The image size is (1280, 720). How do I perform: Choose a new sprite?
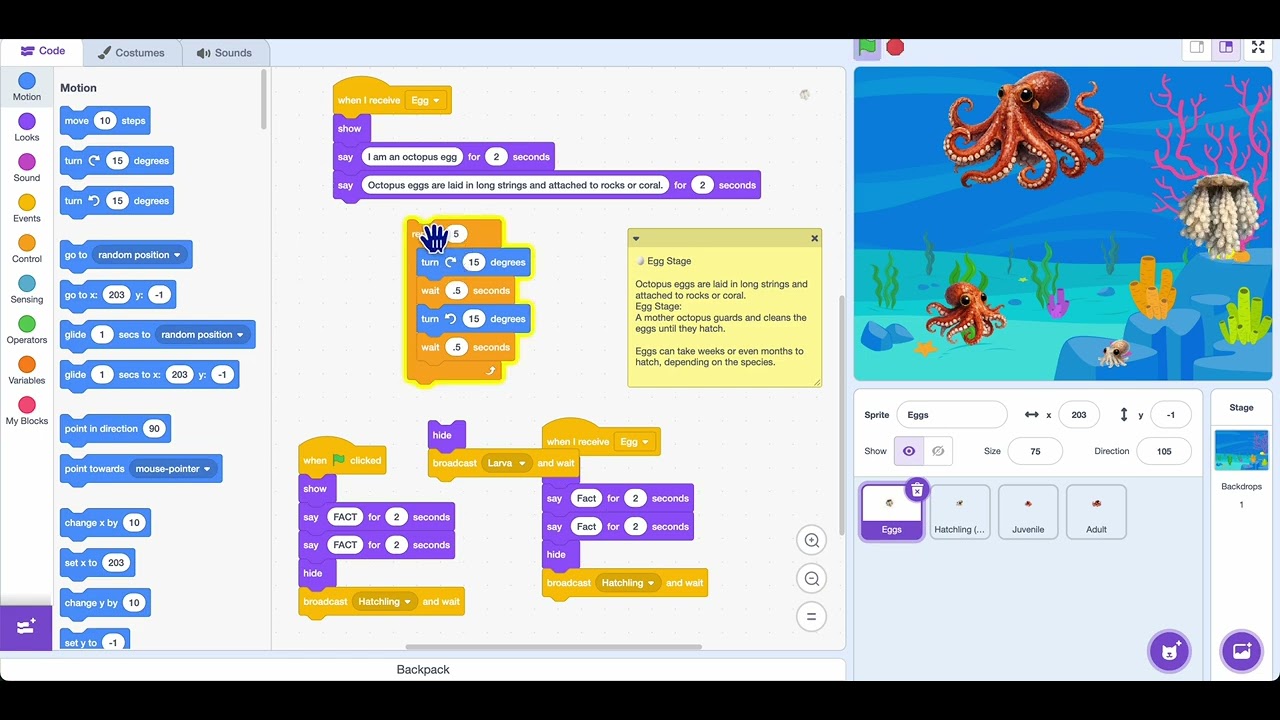click(1169, 651)
